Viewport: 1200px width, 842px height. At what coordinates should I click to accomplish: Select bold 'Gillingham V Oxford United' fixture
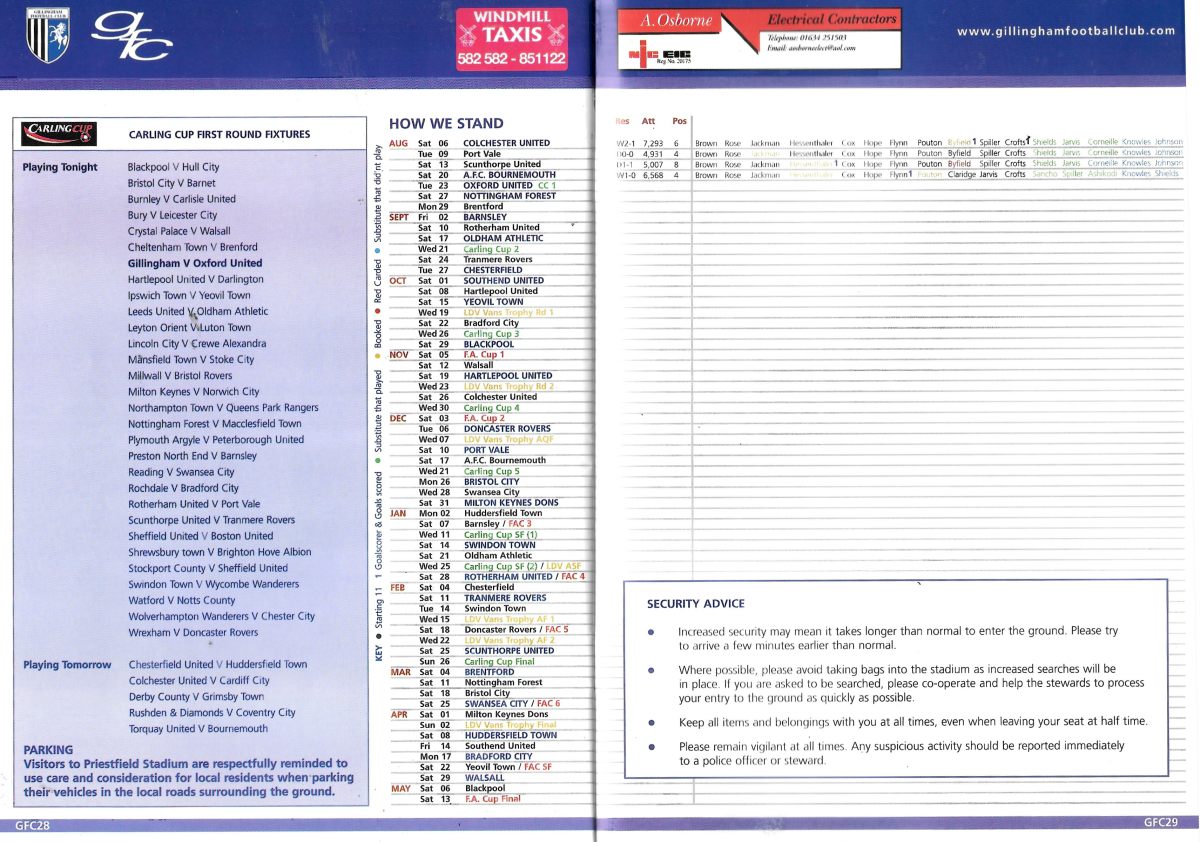coord(195,263)
